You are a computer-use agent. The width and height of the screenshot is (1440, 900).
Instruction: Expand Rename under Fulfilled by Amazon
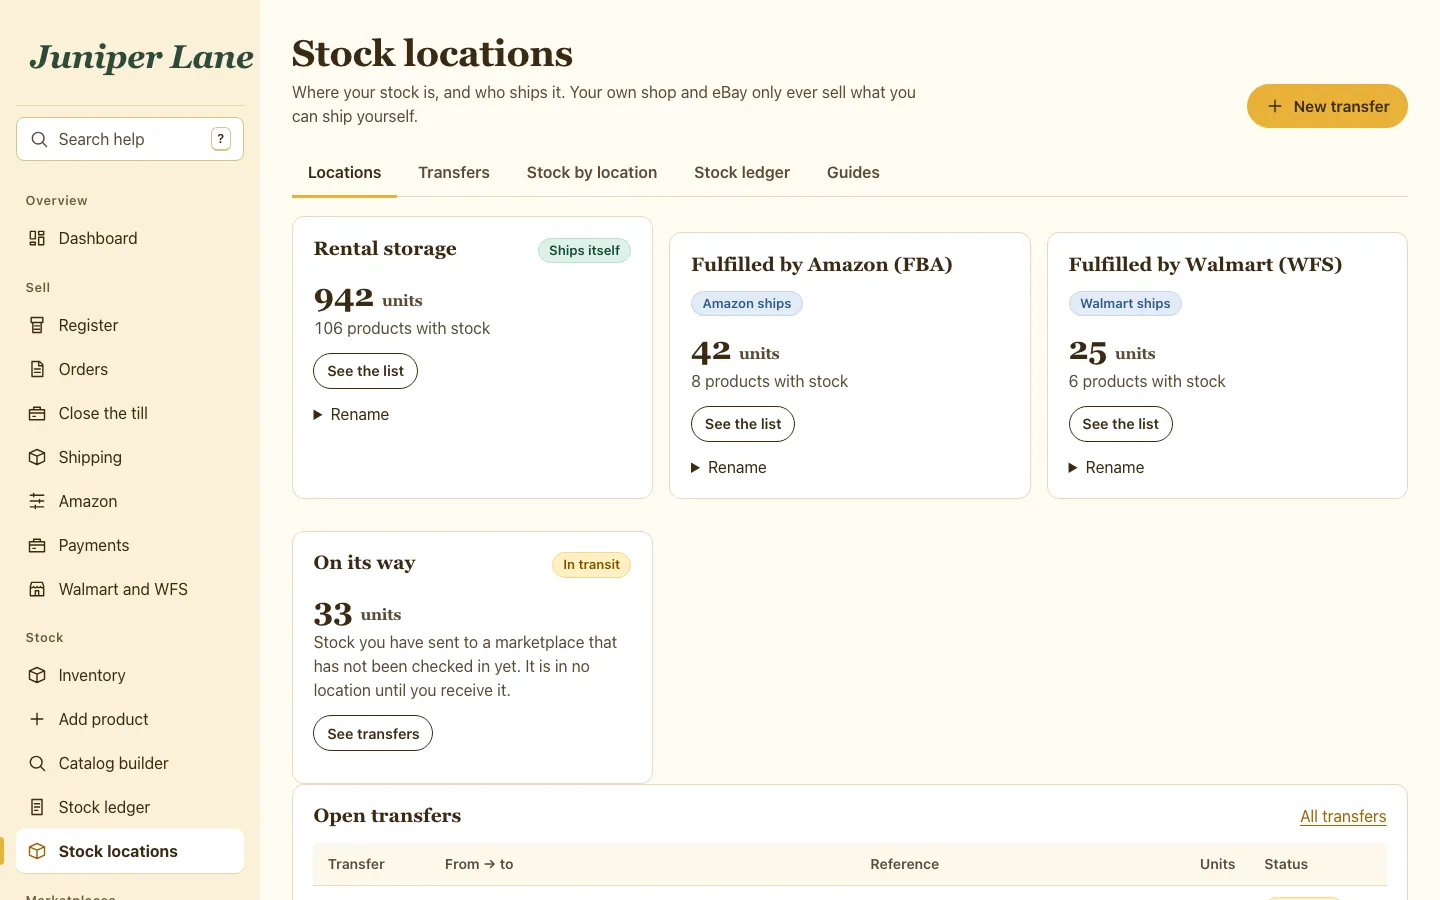pyautogui.click(x=729, y=467)
